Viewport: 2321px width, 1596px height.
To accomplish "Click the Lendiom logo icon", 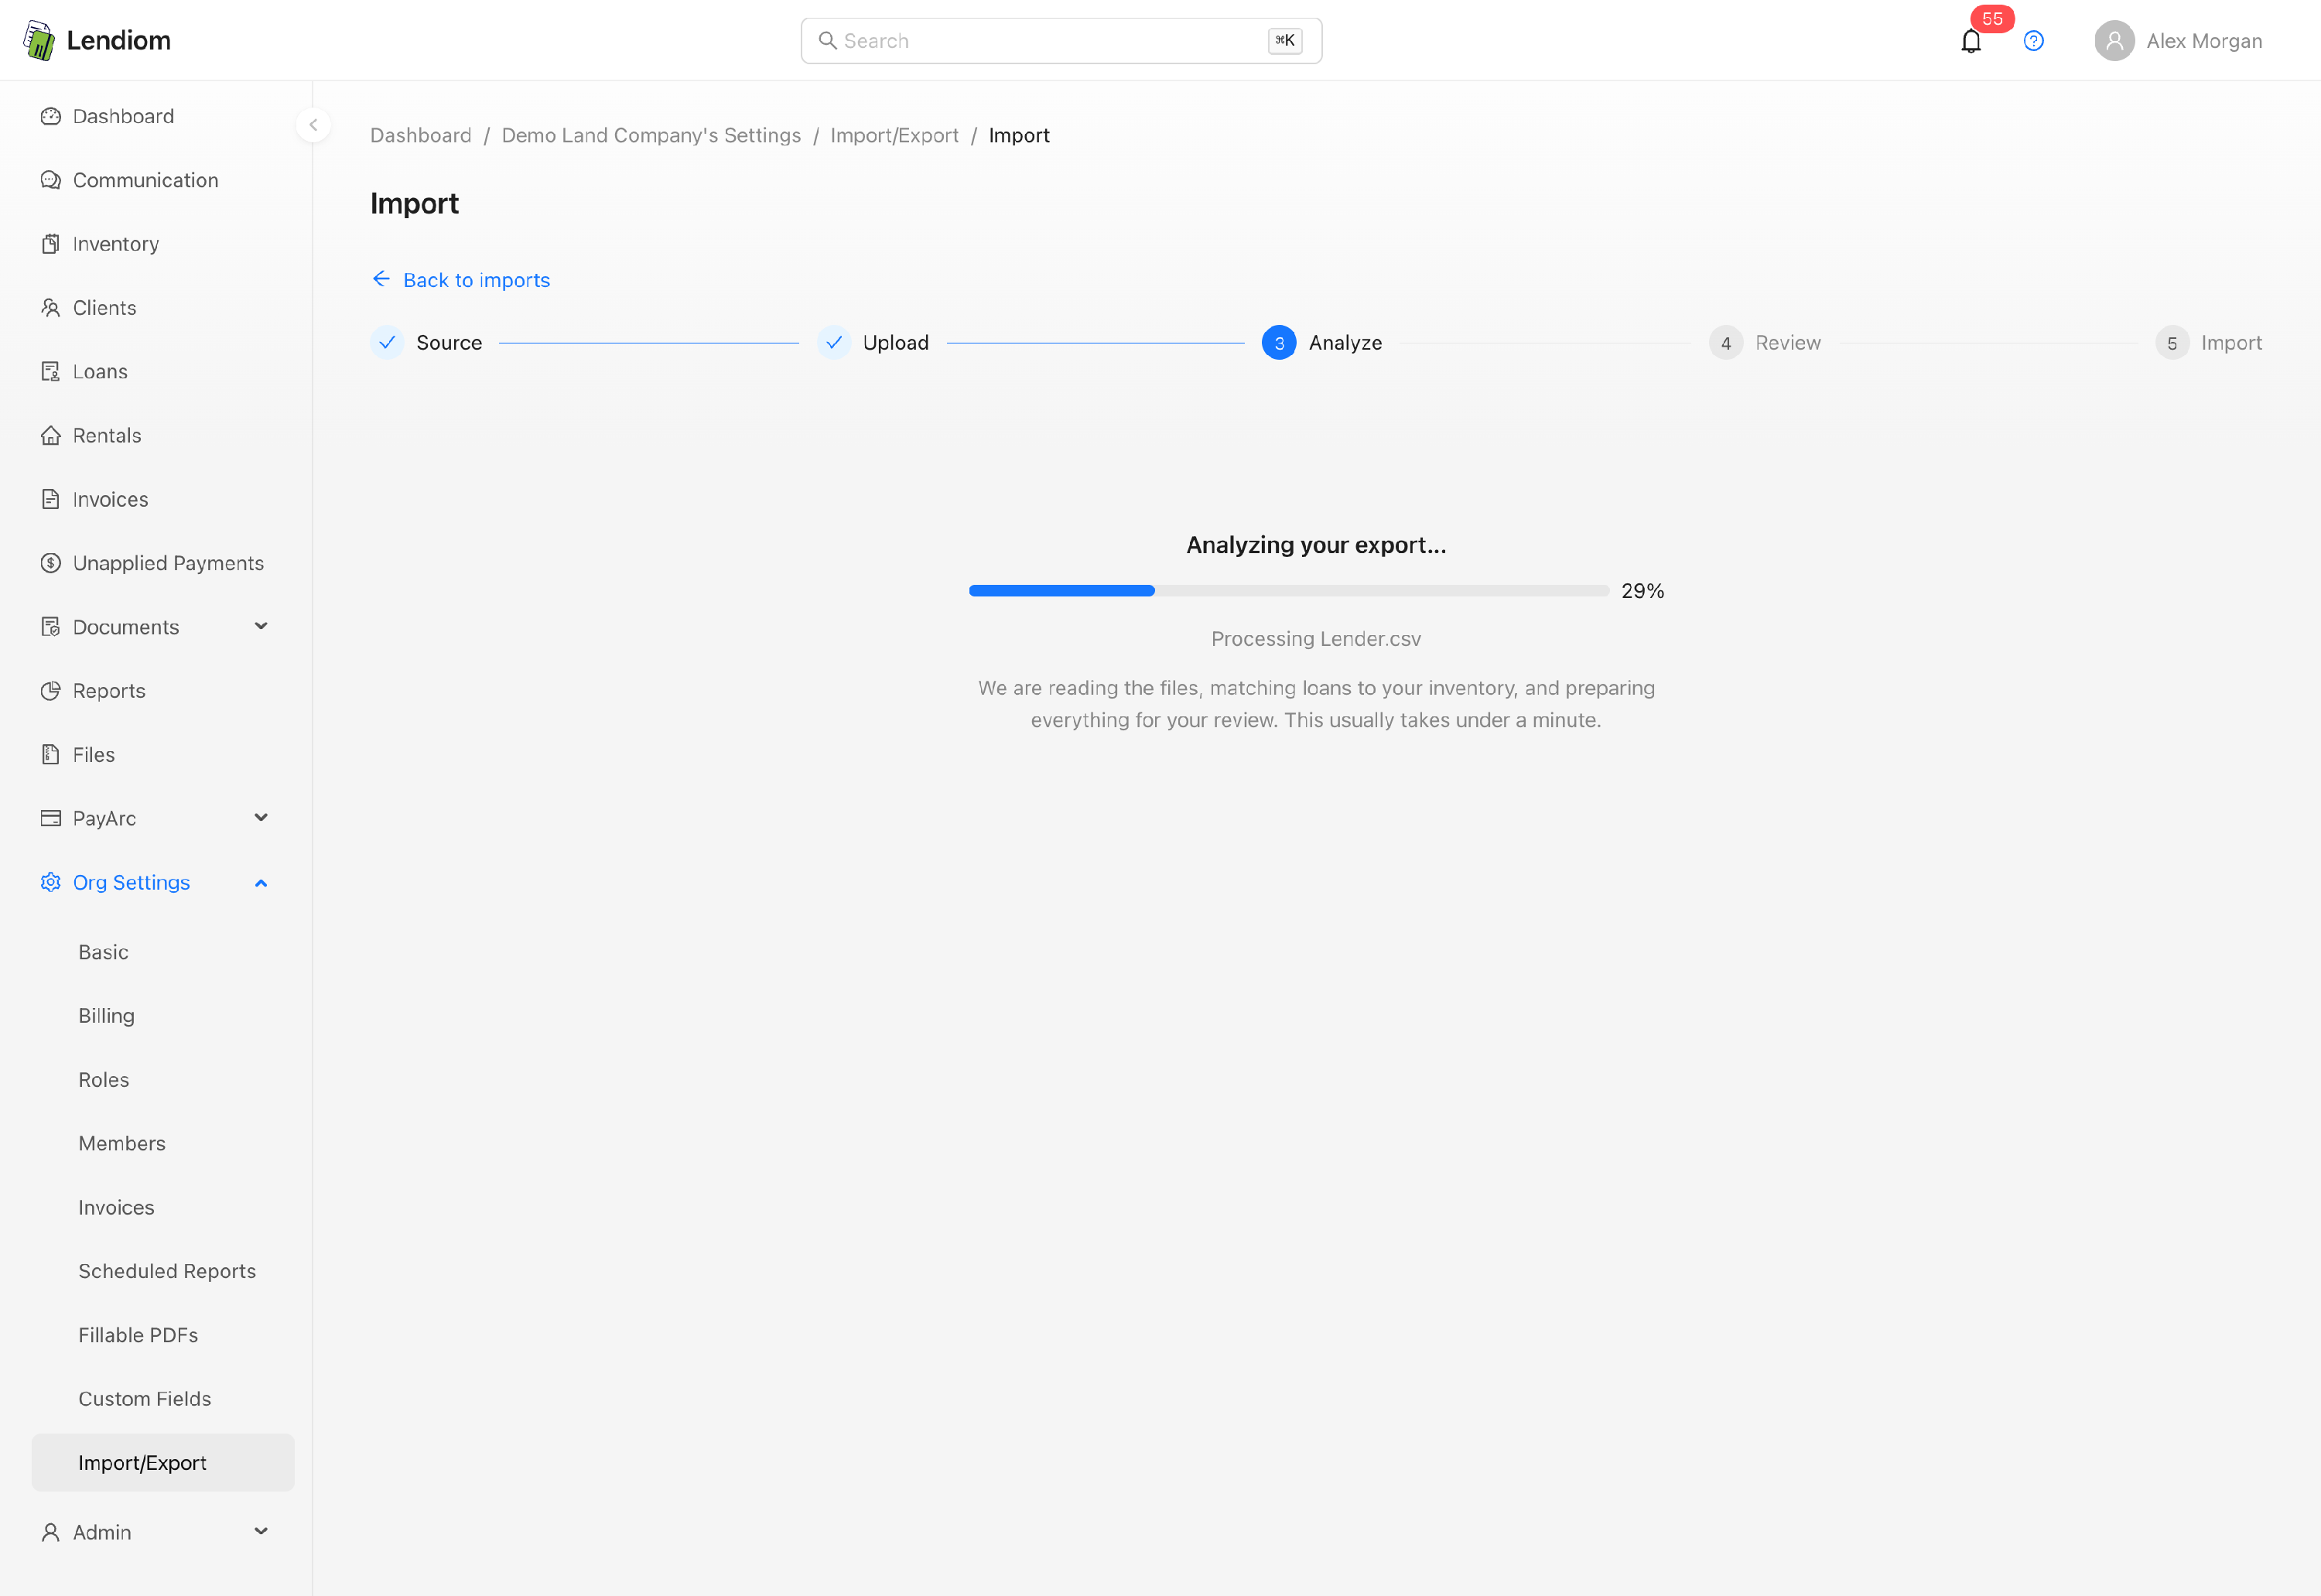I will (x=39, y=40).
